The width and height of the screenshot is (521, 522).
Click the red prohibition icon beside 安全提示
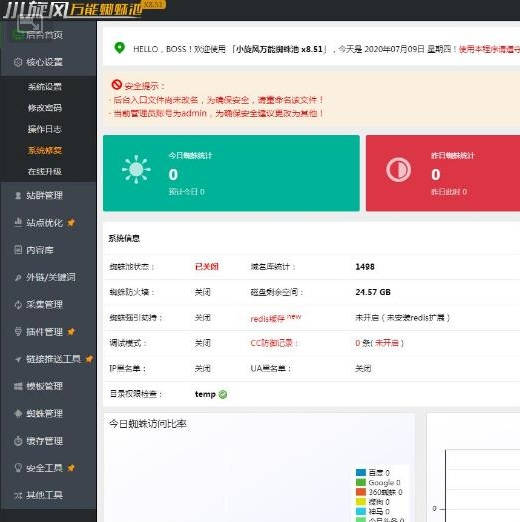pos(117,85)
